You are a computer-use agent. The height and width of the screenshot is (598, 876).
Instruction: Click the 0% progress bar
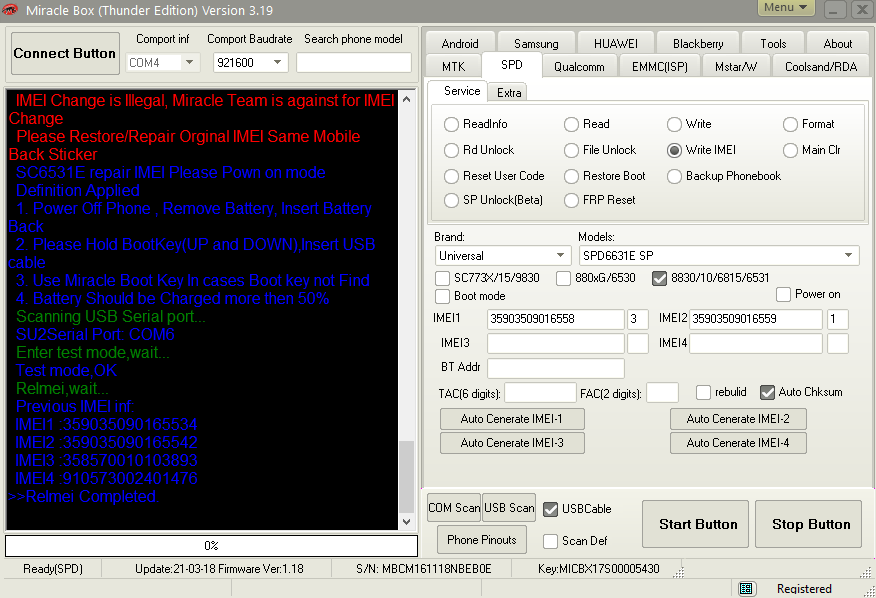pyautogui.click(x=211, y=545)
